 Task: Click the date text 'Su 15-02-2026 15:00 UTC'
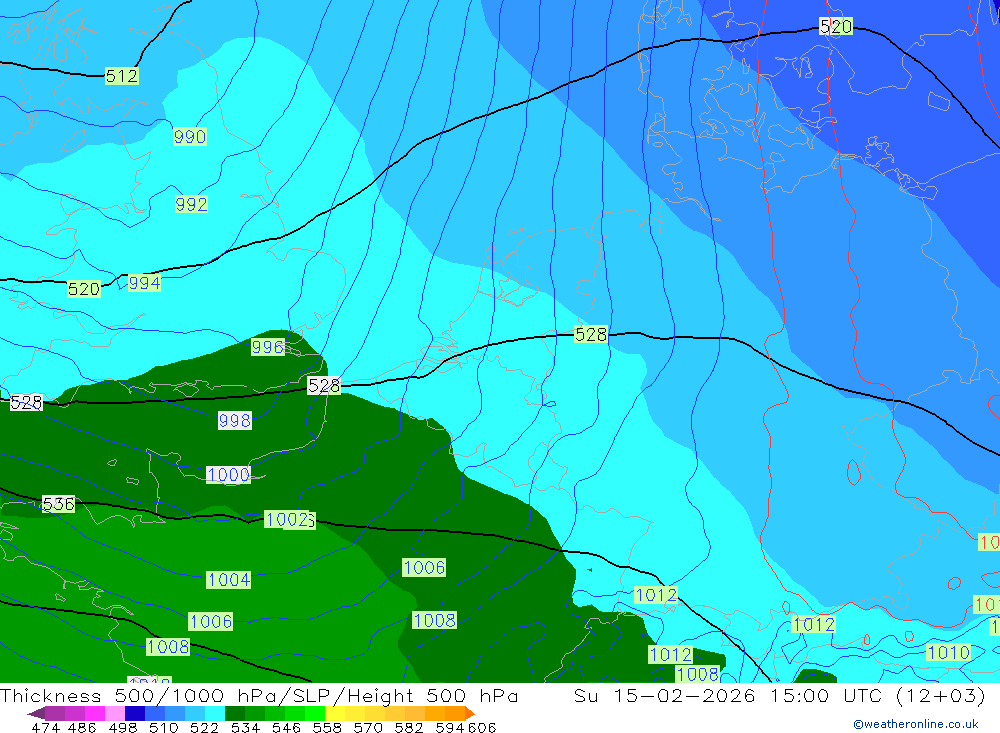(728, 695)
